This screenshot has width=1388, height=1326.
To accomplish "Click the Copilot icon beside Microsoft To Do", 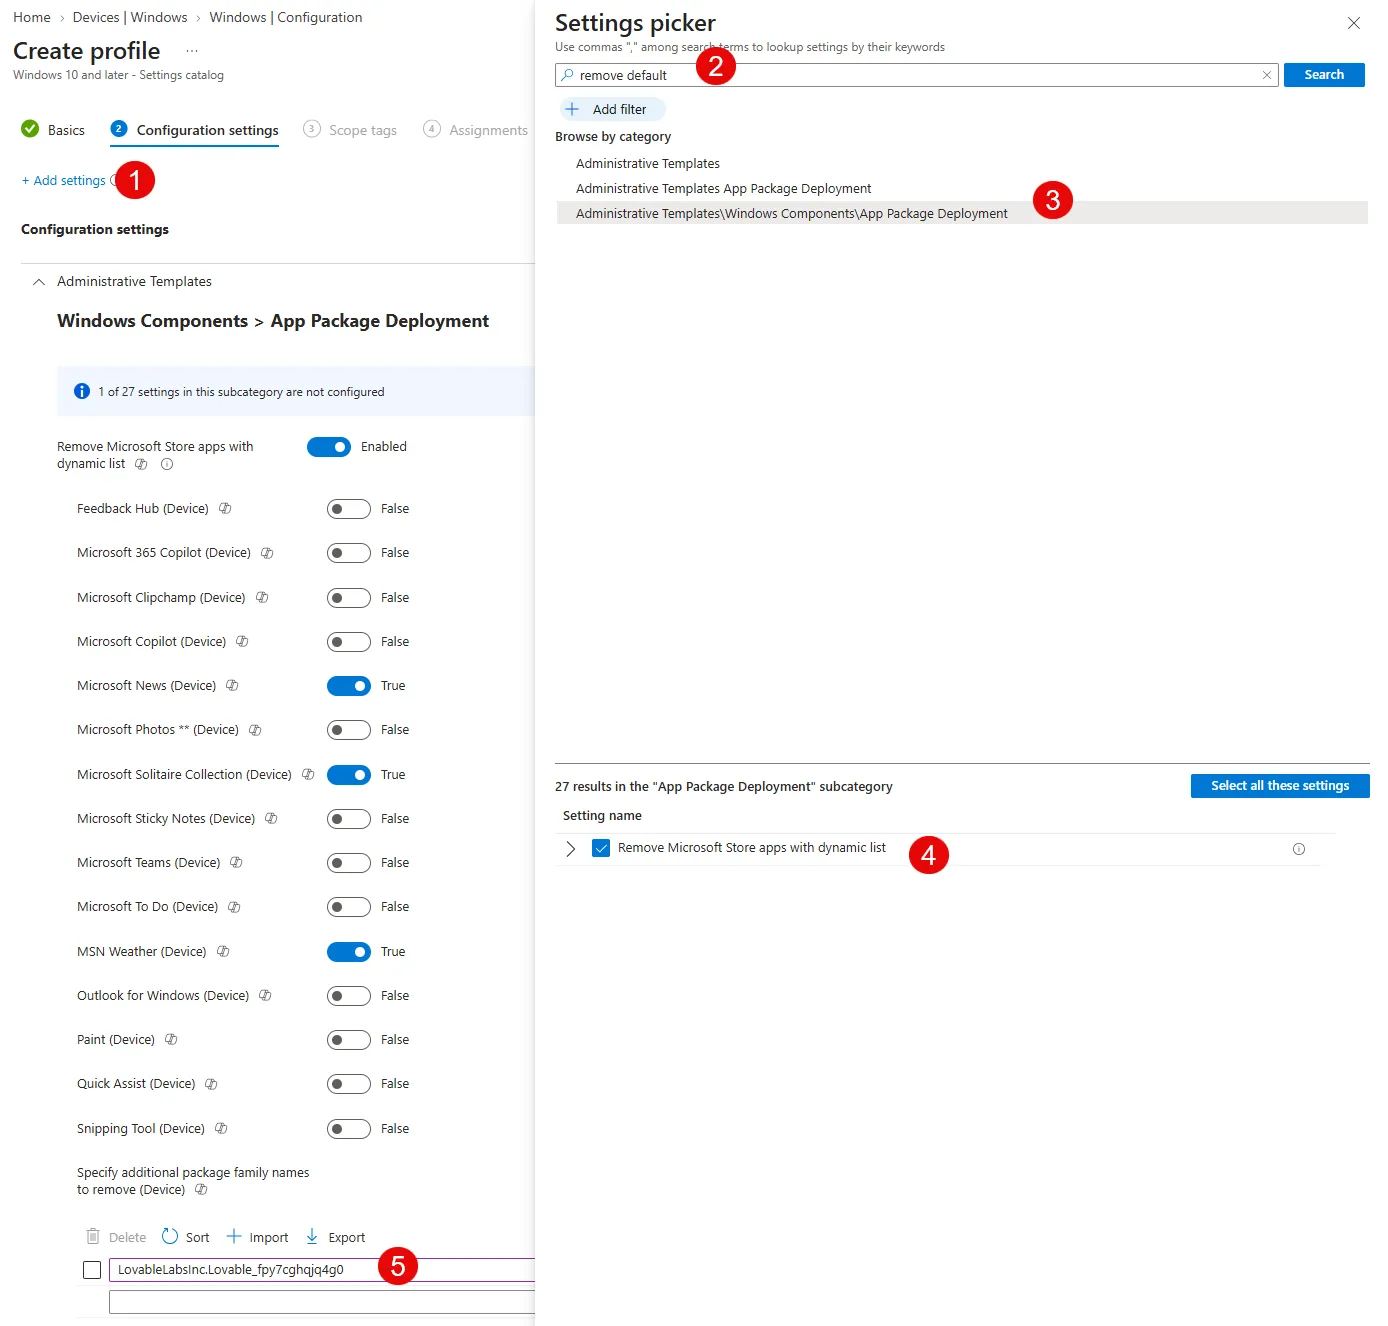I will 234,907.
